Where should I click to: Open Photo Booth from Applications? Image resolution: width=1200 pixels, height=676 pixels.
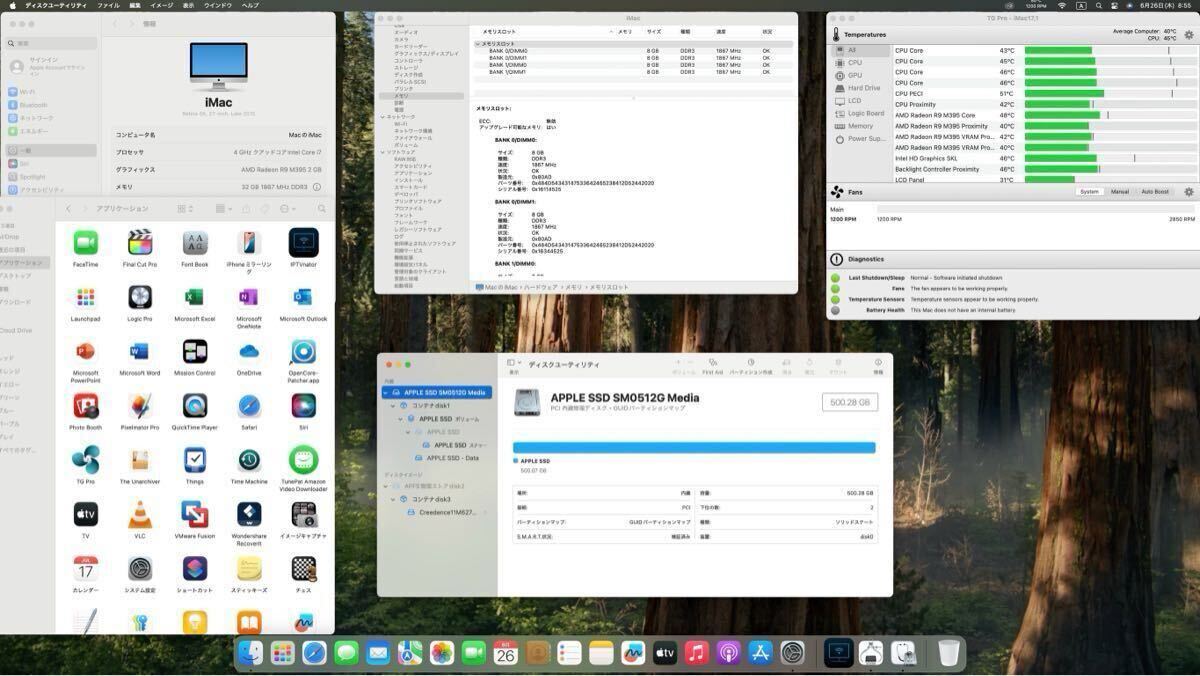pyautogui.click(x=85, y=405)
